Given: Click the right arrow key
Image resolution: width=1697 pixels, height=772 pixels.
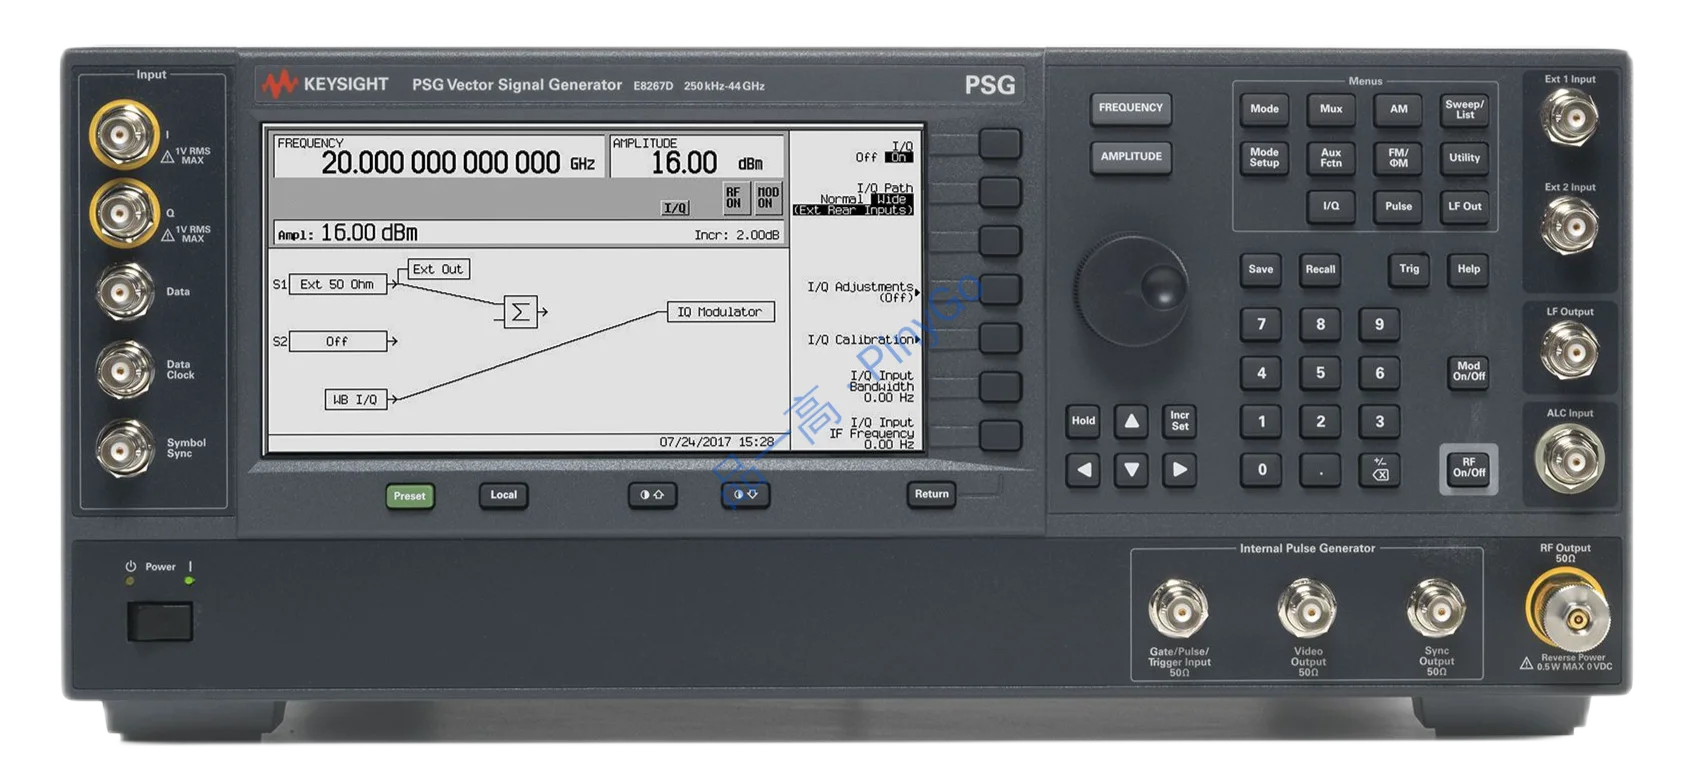Looking at the screenshot, I should click(1180, 470).
